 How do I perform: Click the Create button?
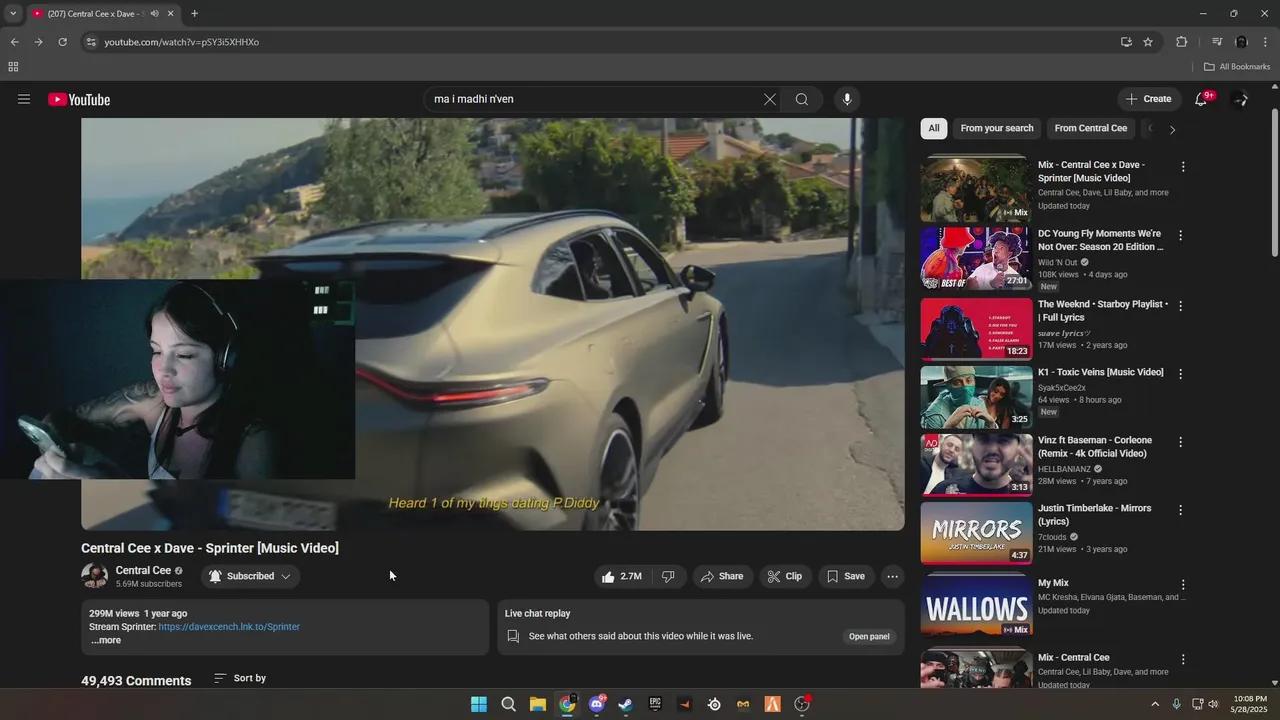[x=1149, y=99]
